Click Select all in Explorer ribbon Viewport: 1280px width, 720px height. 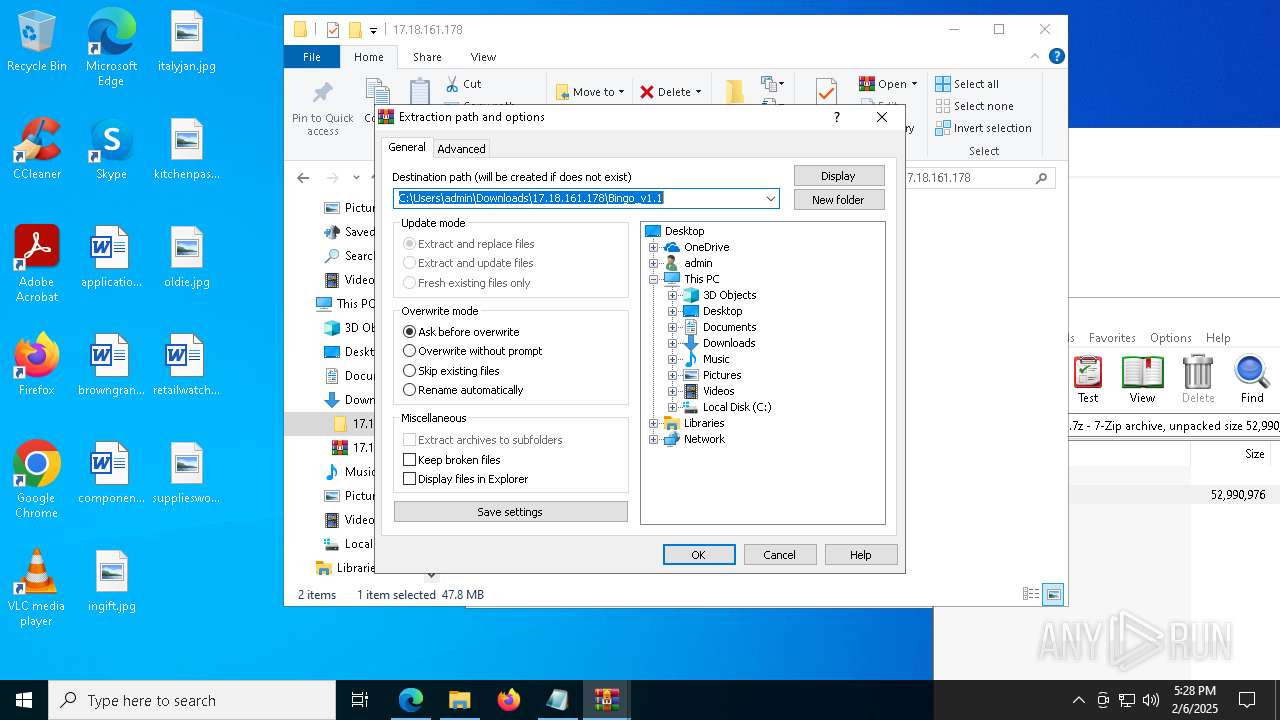967,84
